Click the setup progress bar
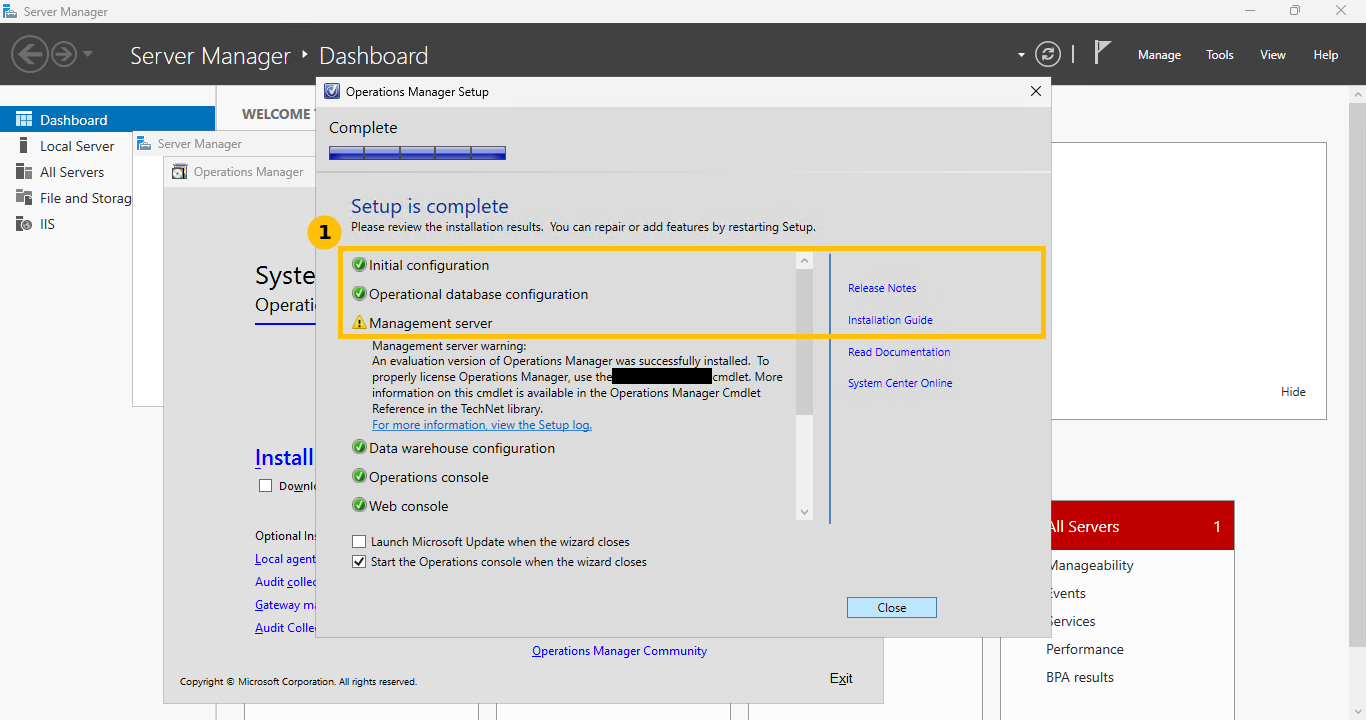The width and height of the screenshot is (1366, 720). (x=417, y=153)
